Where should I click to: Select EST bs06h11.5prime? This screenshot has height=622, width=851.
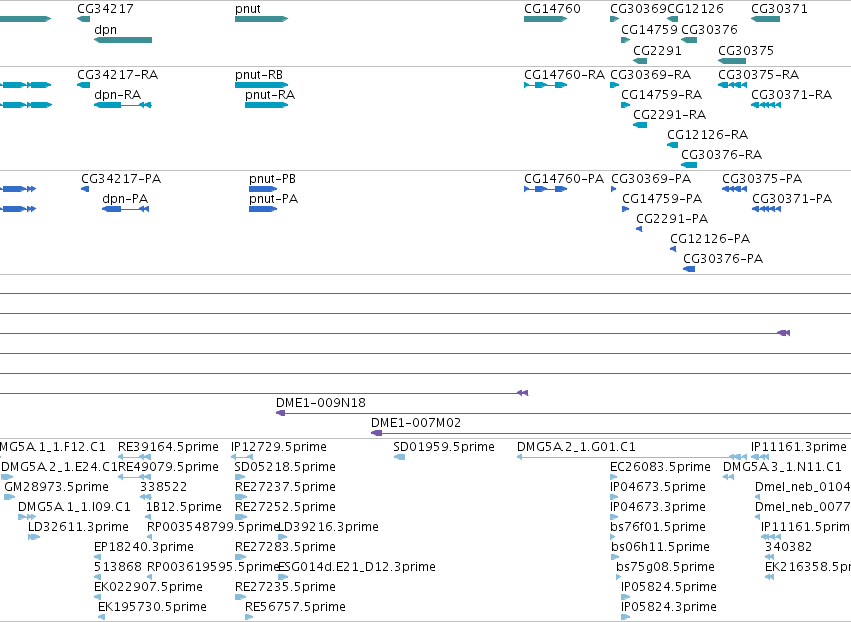pyautogui.click(x=660, y=547)
